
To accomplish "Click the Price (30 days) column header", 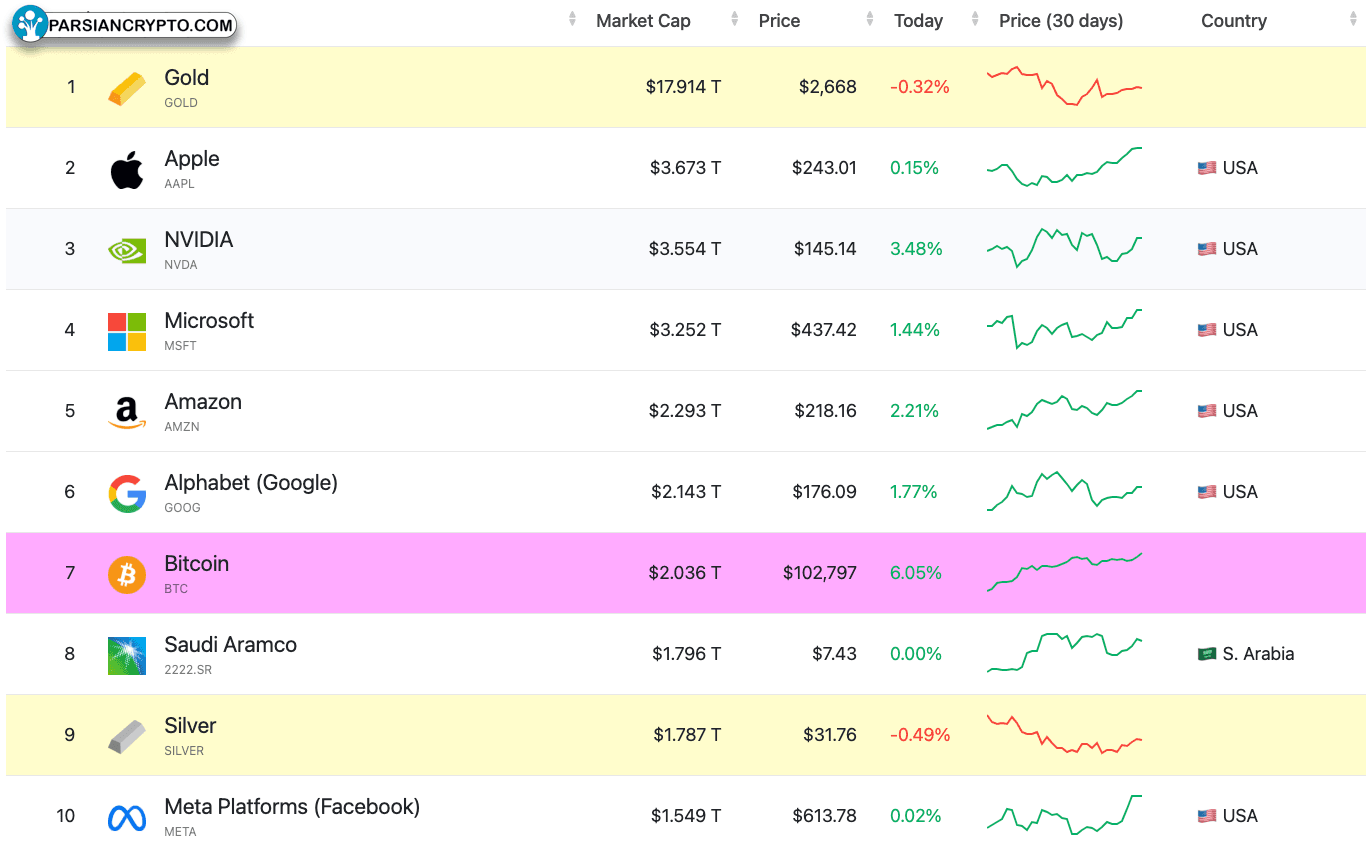I will coord(1061,21).
